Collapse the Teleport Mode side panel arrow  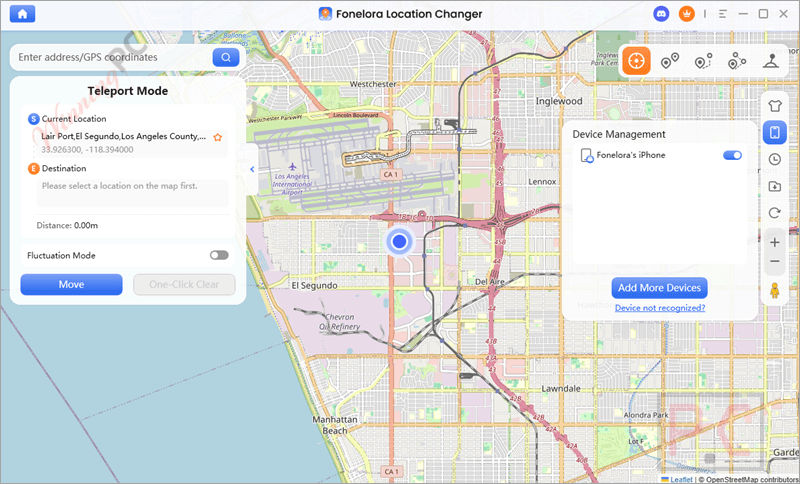click(252, 169)
